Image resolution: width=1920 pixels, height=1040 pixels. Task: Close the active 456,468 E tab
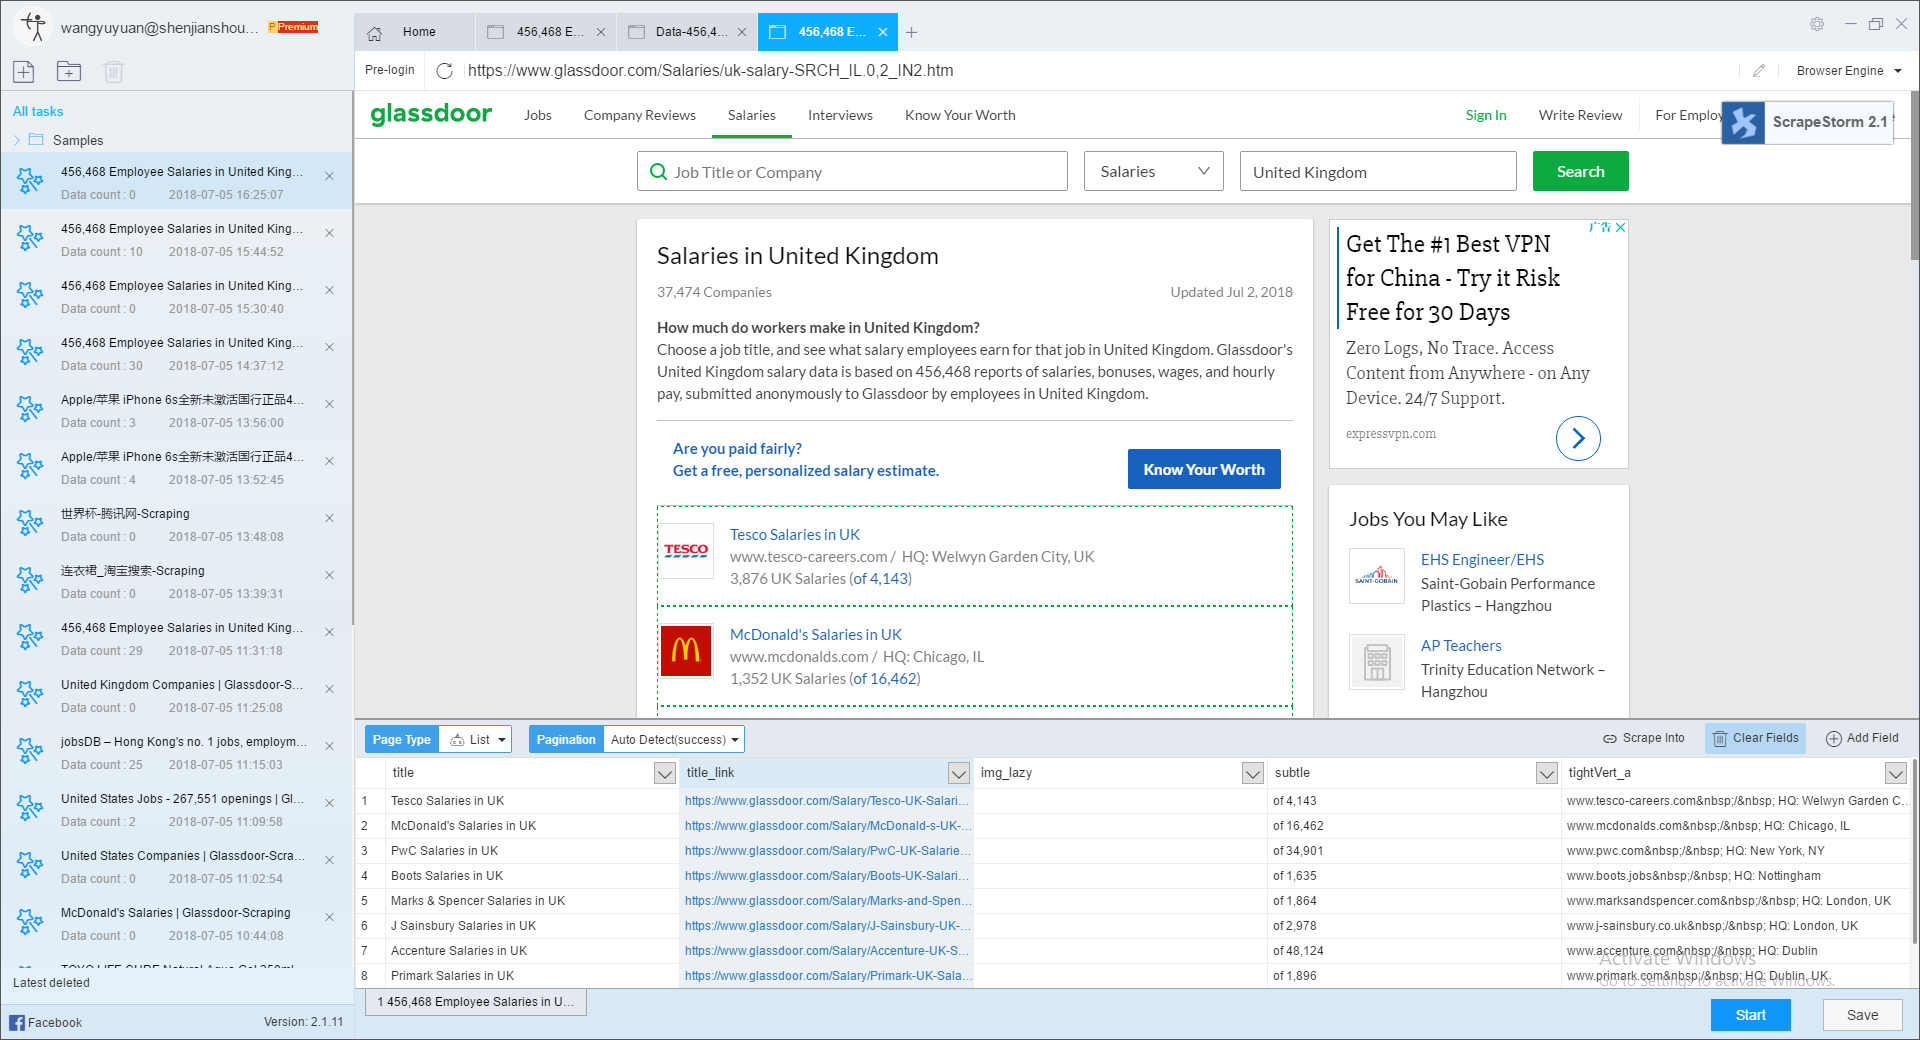(x=883, y=32)
